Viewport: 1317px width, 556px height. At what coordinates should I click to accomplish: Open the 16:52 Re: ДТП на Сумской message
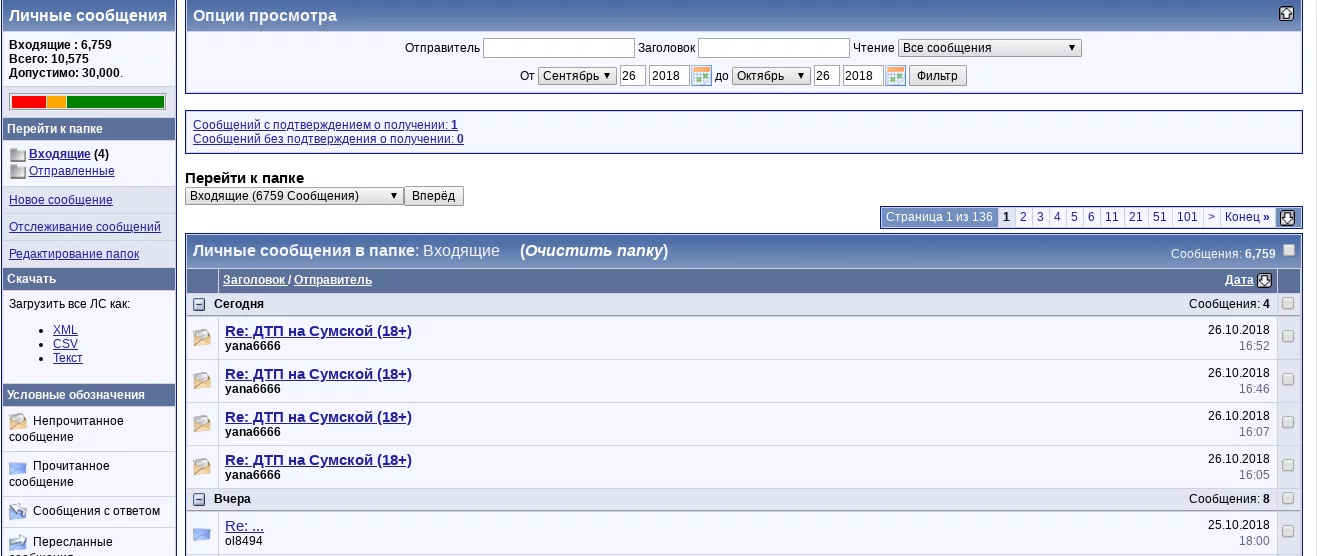[x=318, y=331]
